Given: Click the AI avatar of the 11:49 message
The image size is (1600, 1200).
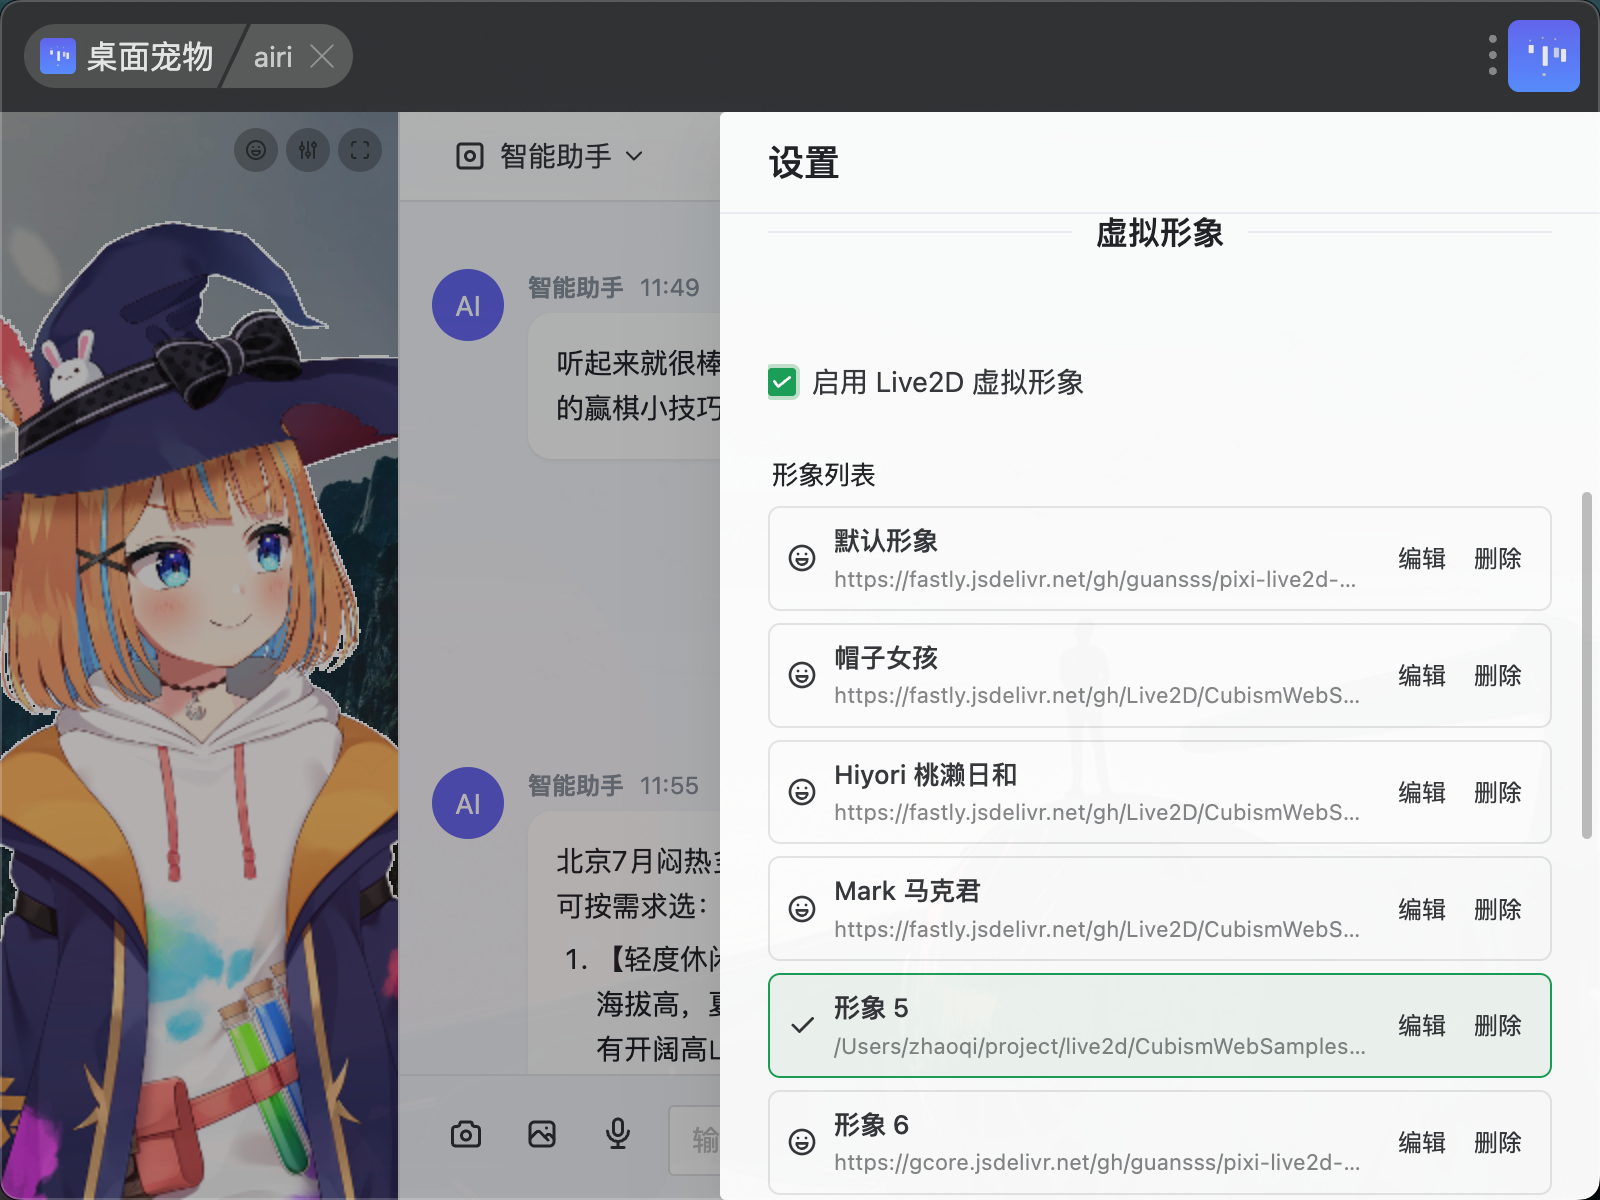Looking at the screenshot, I should click(468, 305).
